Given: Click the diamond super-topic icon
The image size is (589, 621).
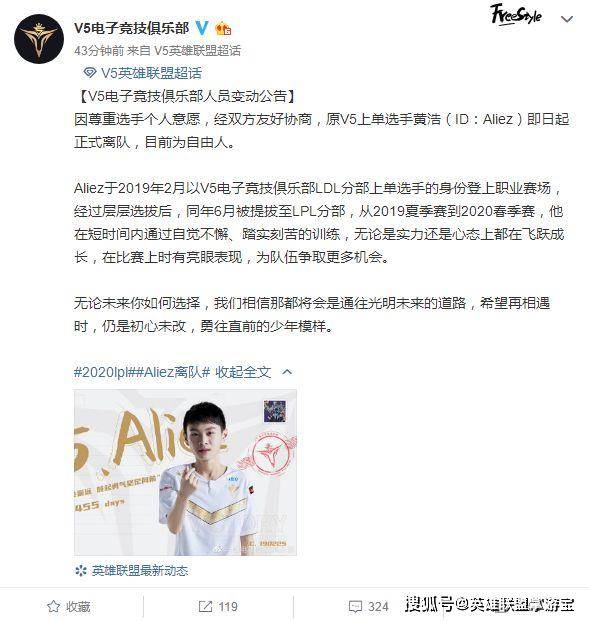Looking at the screenshot, I should [x=90, y=72].
